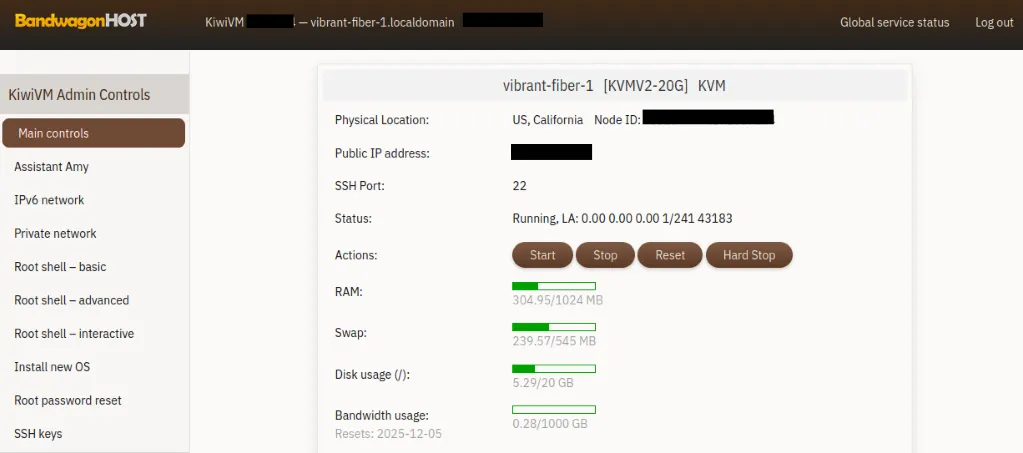The width and height of the screenshot is (1023, 453).
Task: Open Root shell – interactive
Action: (x=74, y=334)
